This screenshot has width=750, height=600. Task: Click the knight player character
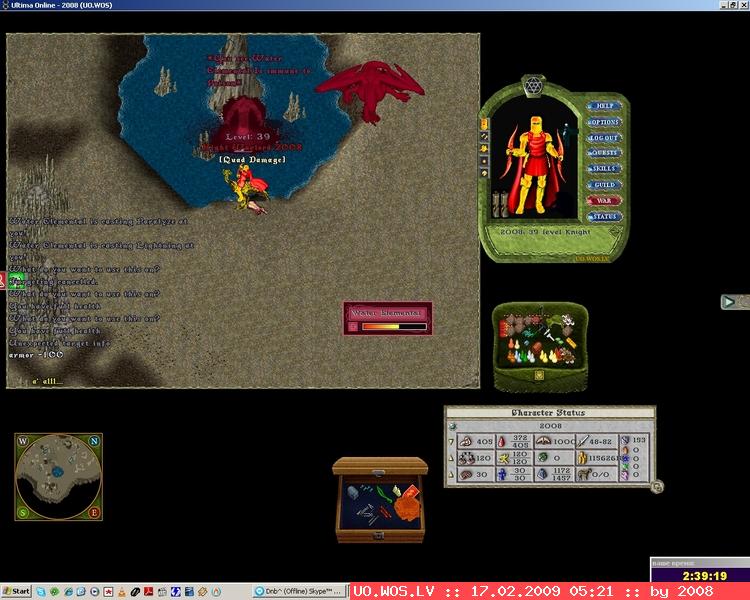click(247, 189)
